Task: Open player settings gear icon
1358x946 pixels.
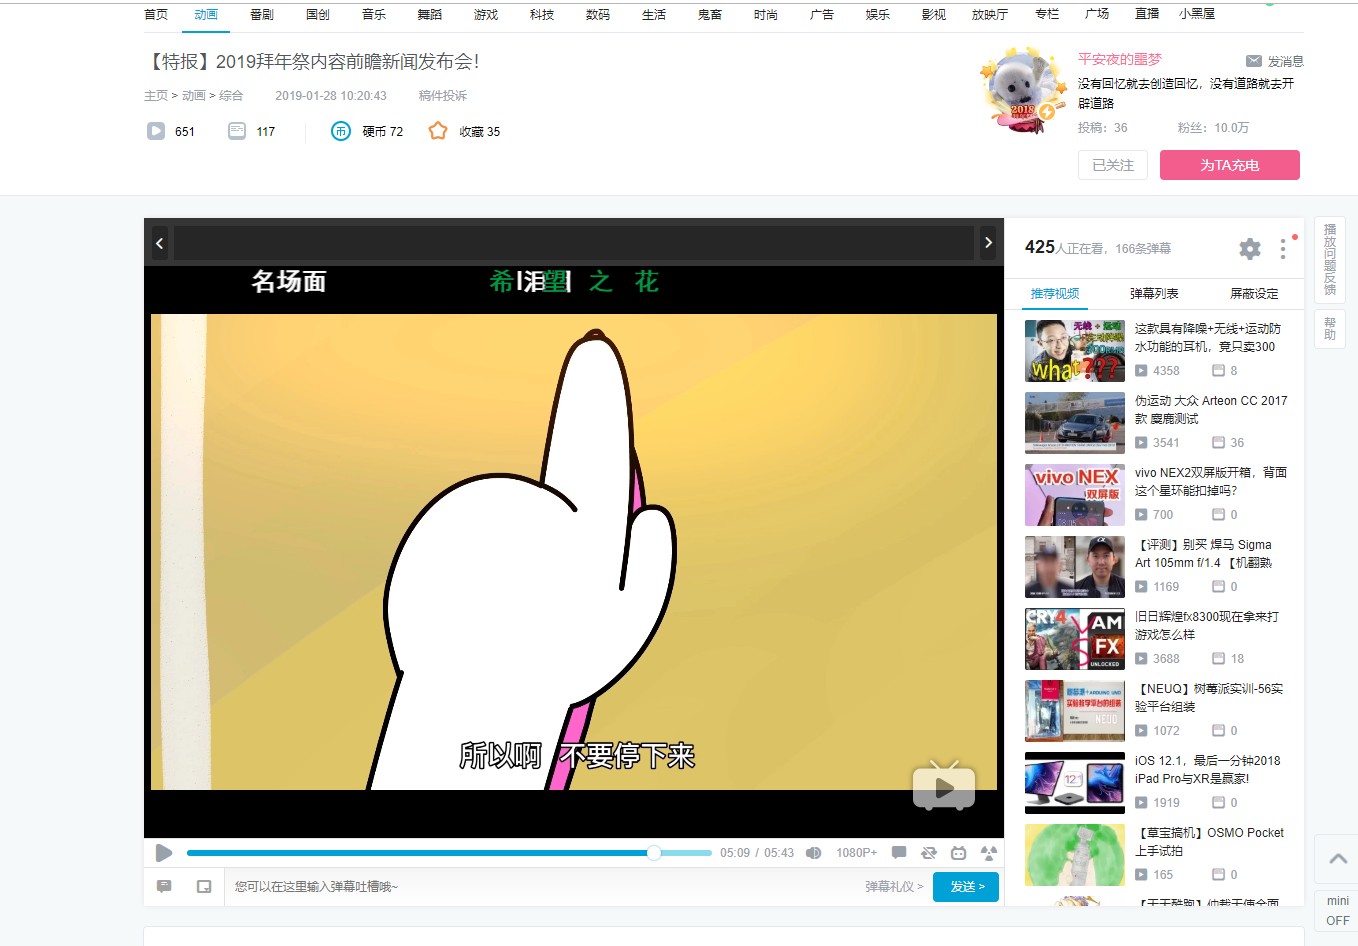Action: tap(1250, 248)
